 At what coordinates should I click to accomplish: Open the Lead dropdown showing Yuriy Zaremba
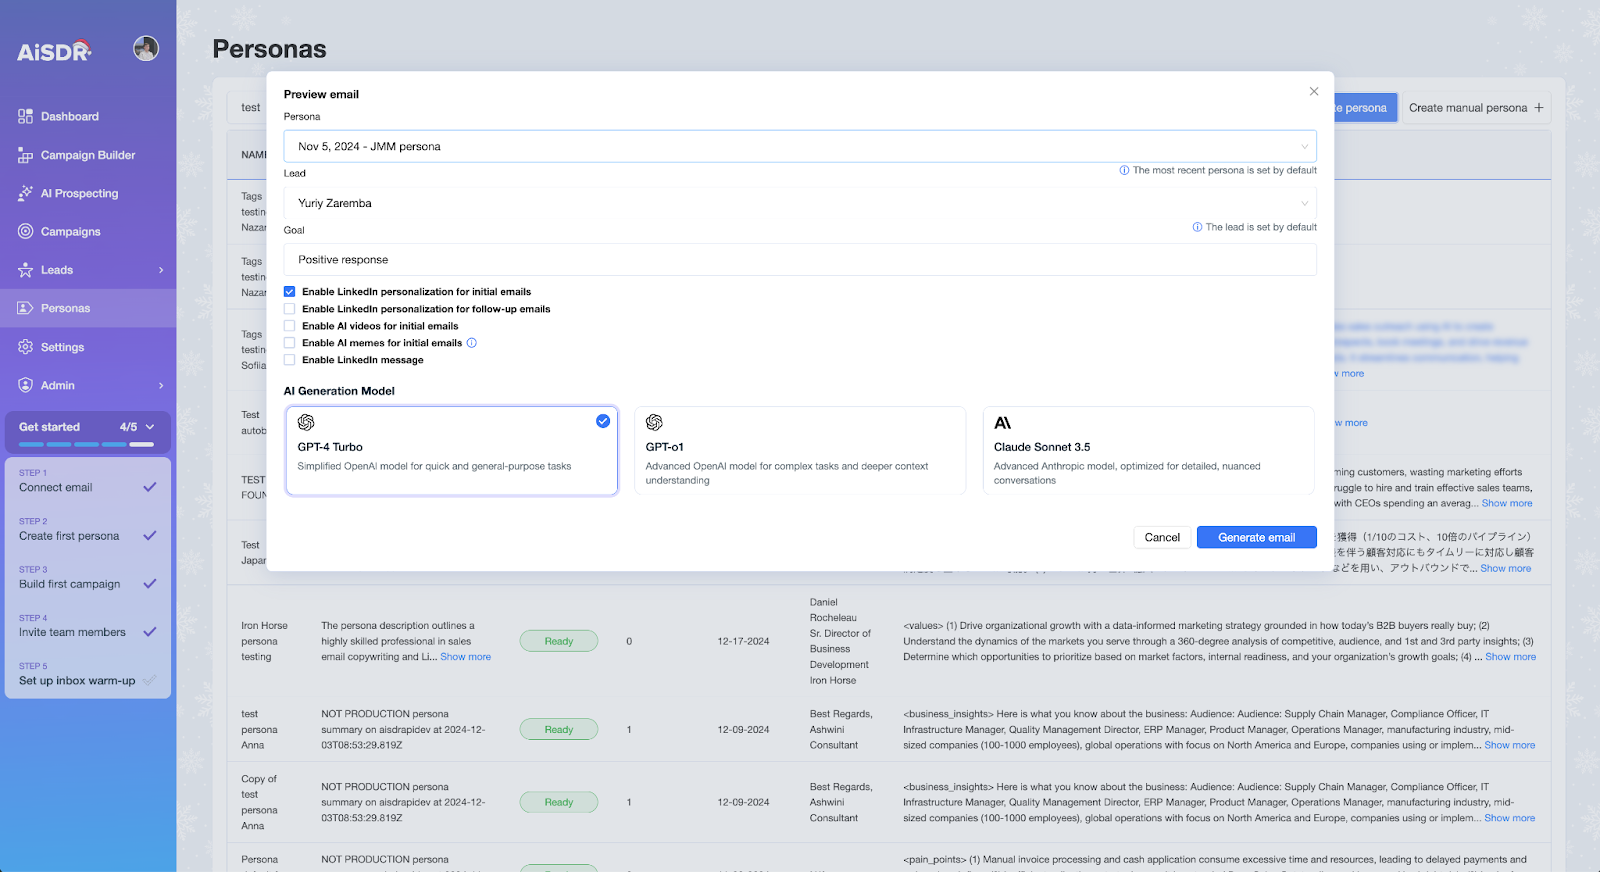click(800, 203)
